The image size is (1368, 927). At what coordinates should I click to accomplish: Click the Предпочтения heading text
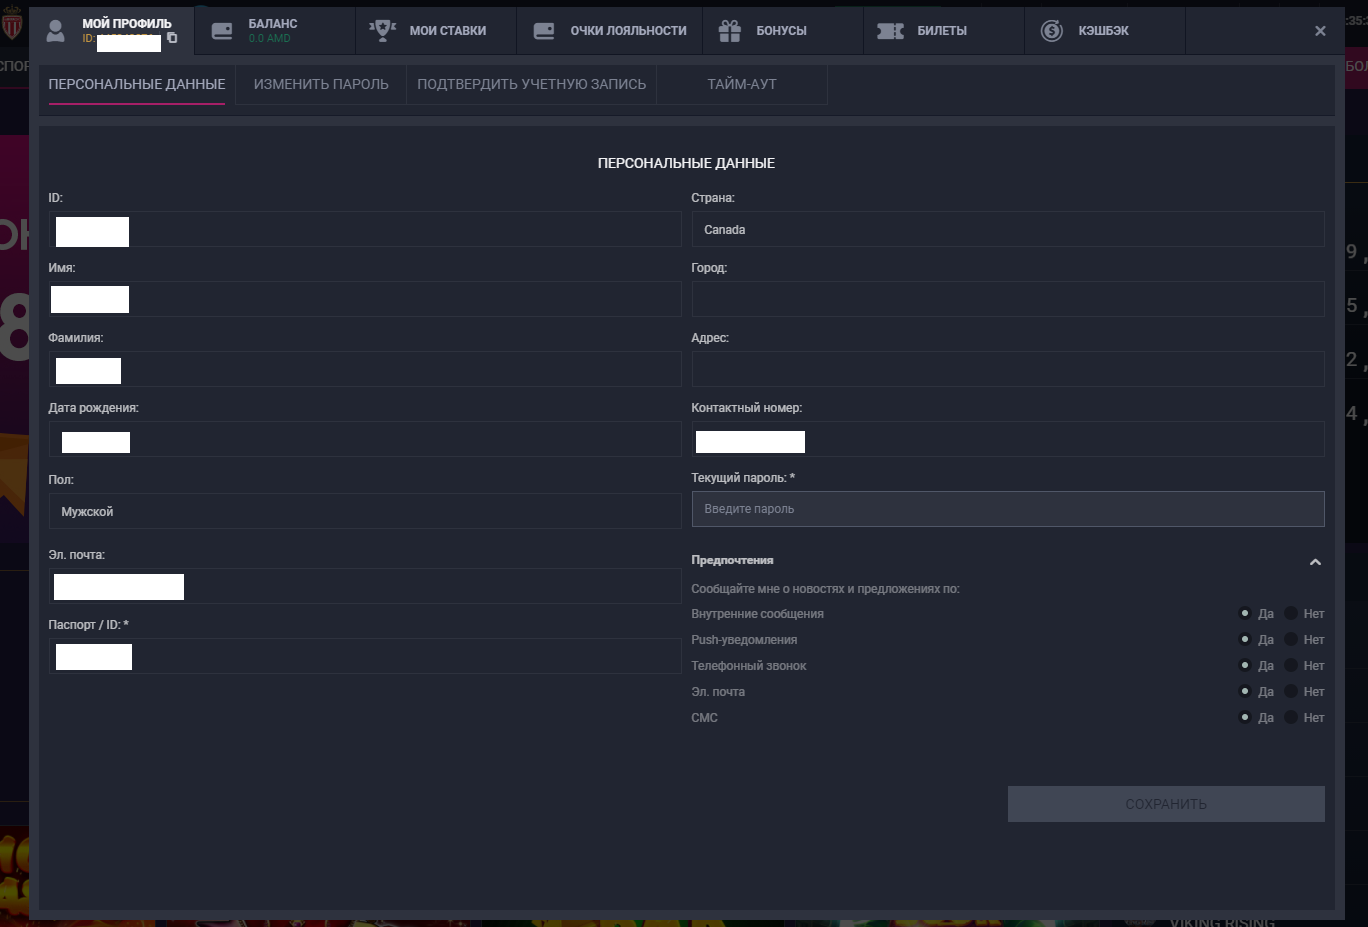point(732,560)
